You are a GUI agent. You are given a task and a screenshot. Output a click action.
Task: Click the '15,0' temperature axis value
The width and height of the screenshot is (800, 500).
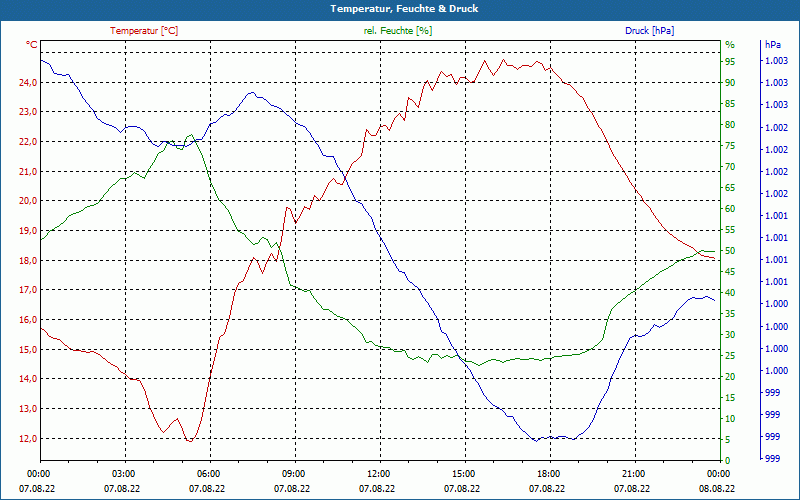click(x=28, y=349)
